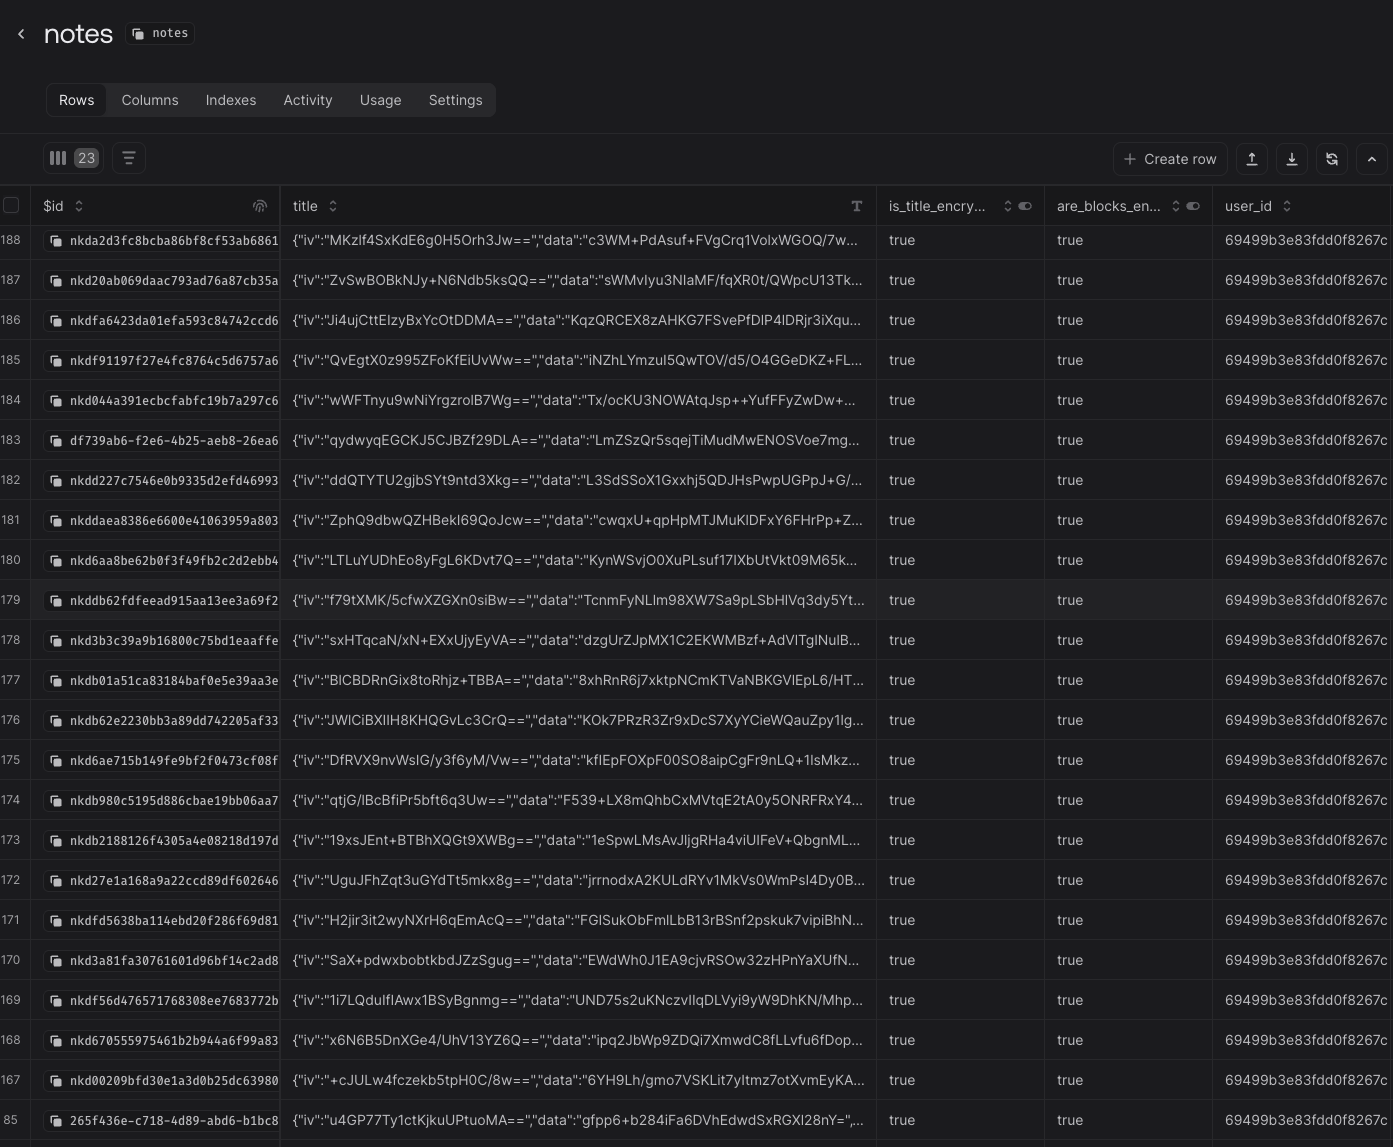Click the export rows download icon

pyautogui.click(x=1291, y=158)
